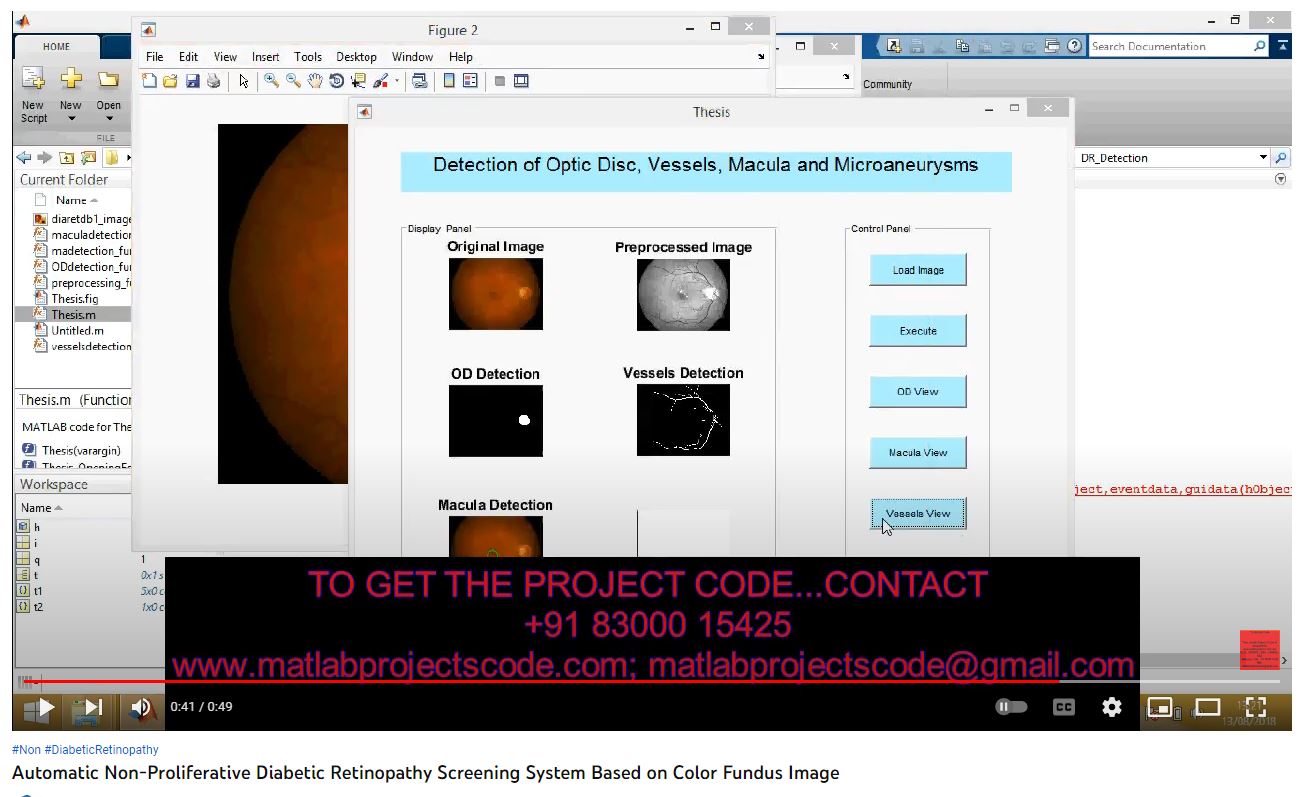Select the Rotate 3D tool

point(336,81)
